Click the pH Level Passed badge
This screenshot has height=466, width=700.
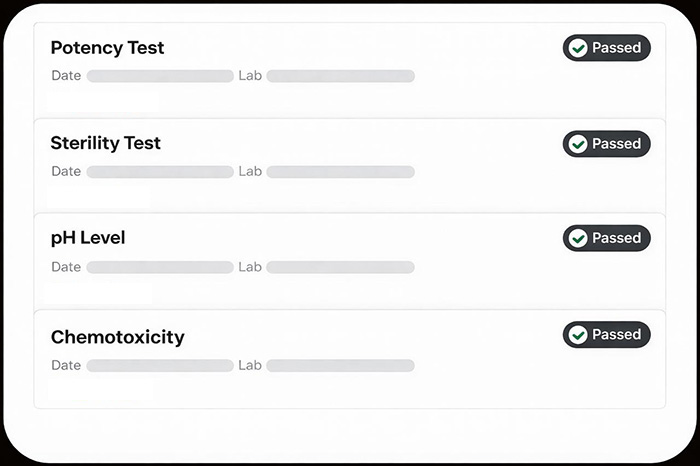[x=607, y=239]
